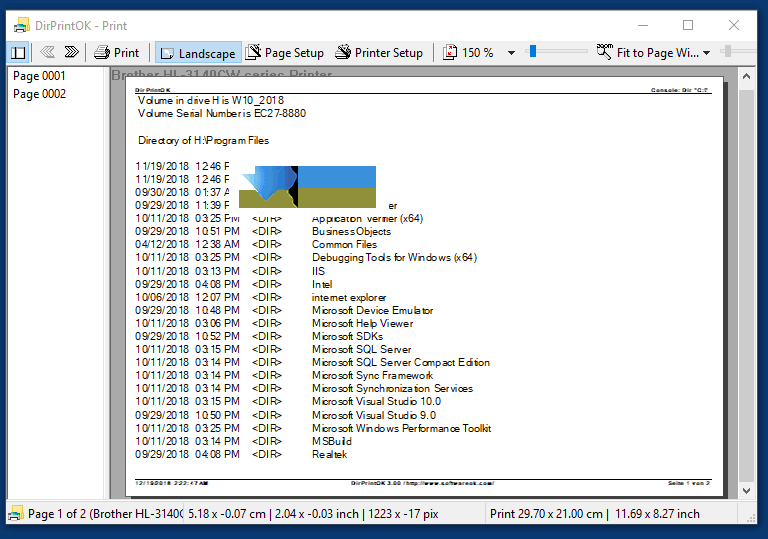Expand the 150 % zoom dropdown arrow
Viewport: 768px width, 539px height.
[x=511, y=53]
